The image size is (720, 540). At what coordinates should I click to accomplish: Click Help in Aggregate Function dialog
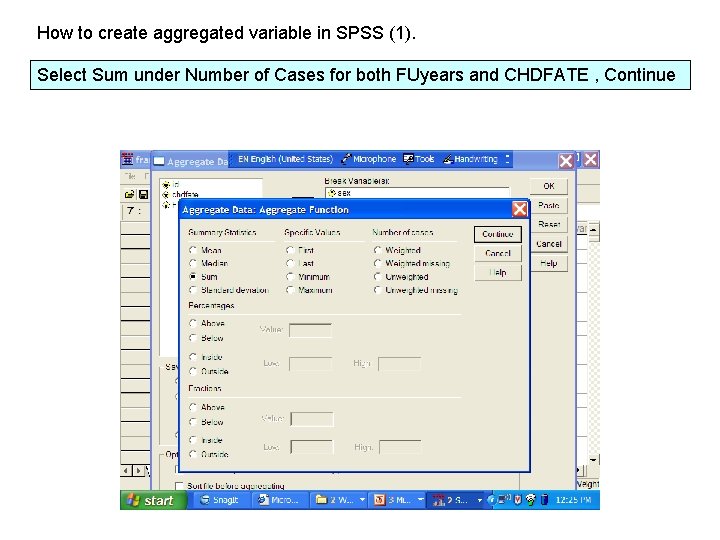(x=497, y=272)
